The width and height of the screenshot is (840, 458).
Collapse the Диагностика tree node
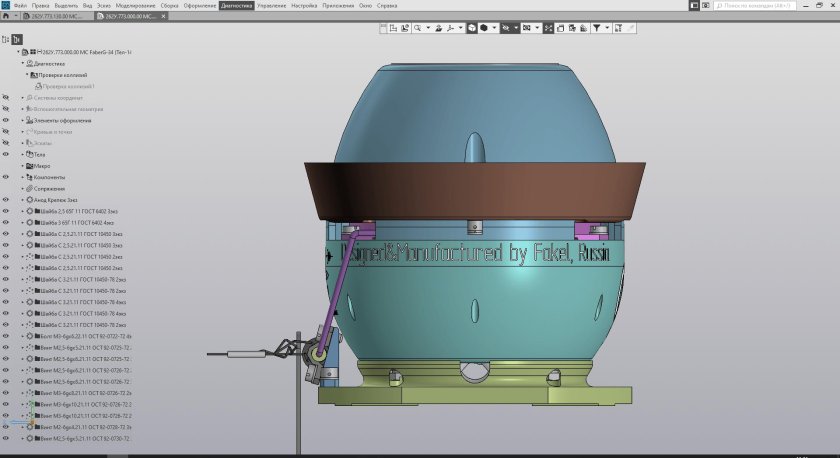click(x=22, y=63)
